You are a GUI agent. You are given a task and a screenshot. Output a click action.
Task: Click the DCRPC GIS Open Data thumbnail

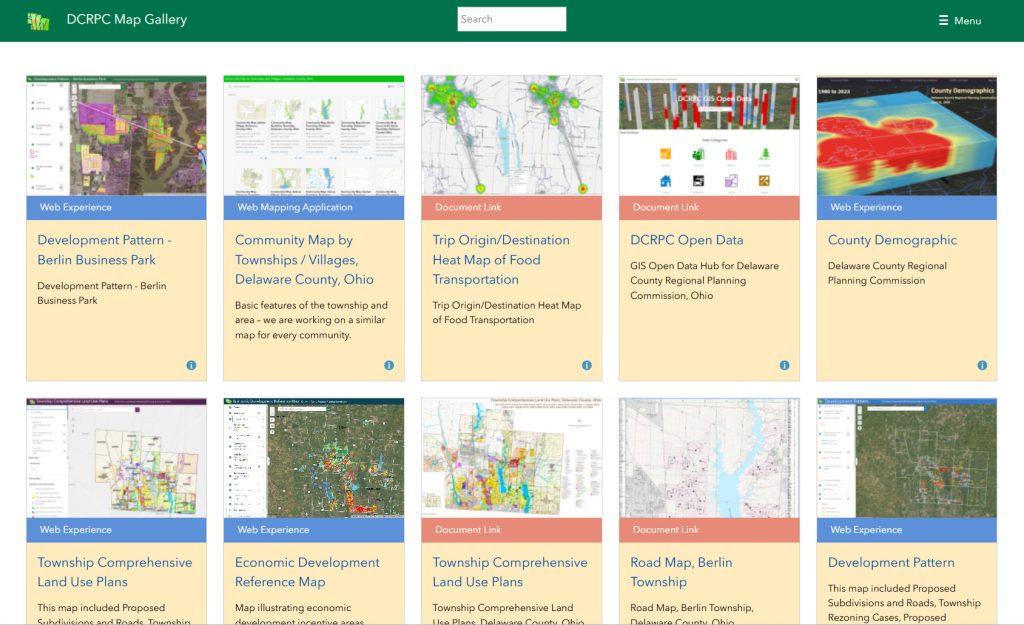tap(709, 135)
